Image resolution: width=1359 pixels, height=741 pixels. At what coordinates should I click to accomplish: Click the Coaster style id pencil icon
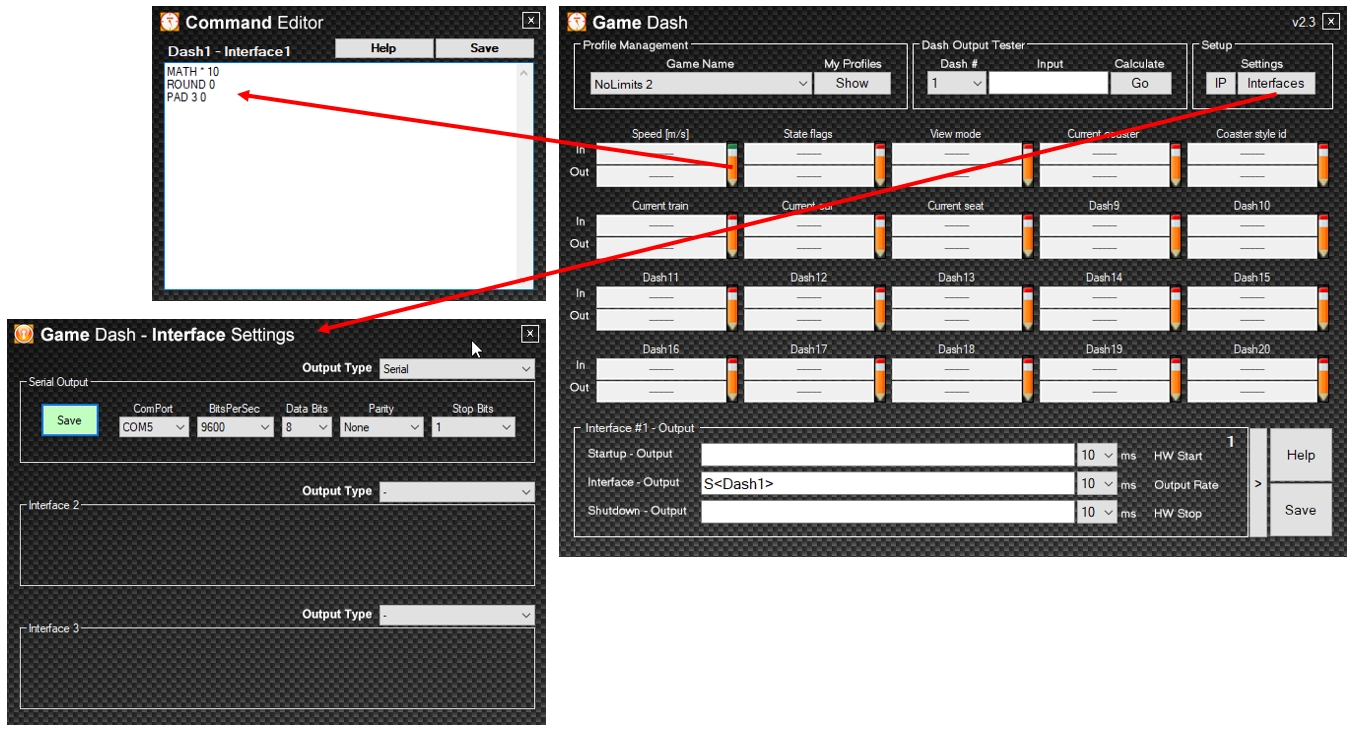click(x=1323, y=165)
